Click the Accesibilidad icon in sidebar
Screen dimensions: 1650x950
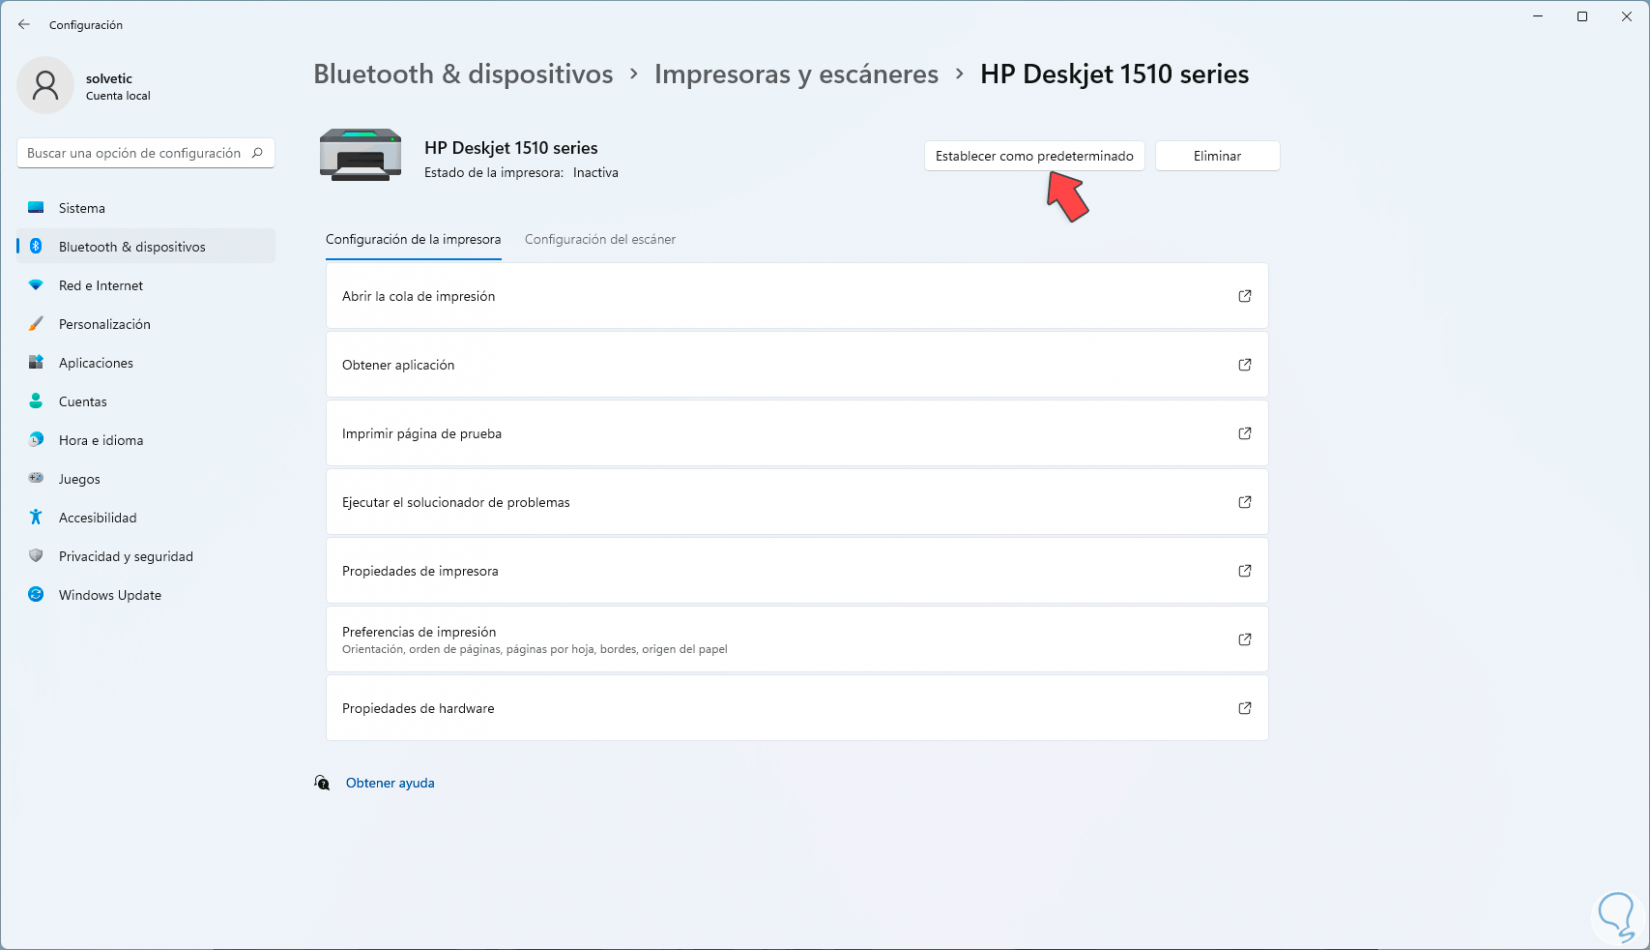coord(36,517)
